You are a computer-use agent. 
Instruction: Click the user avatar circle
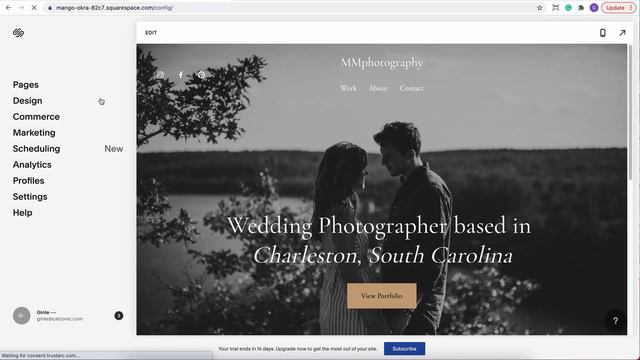tap(21, 316)
